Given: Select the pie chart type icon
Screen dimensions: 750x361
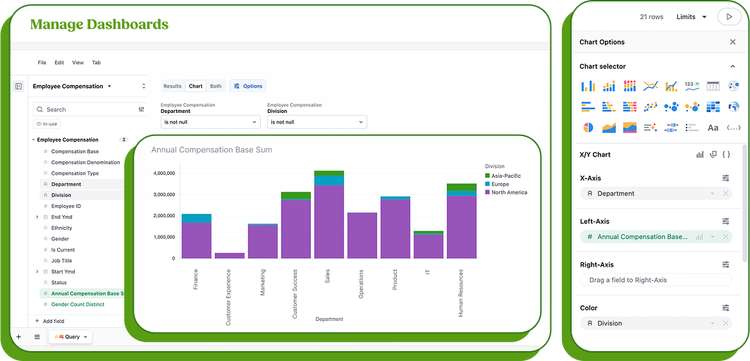Looking at the screenshot, I should [588, 127].
